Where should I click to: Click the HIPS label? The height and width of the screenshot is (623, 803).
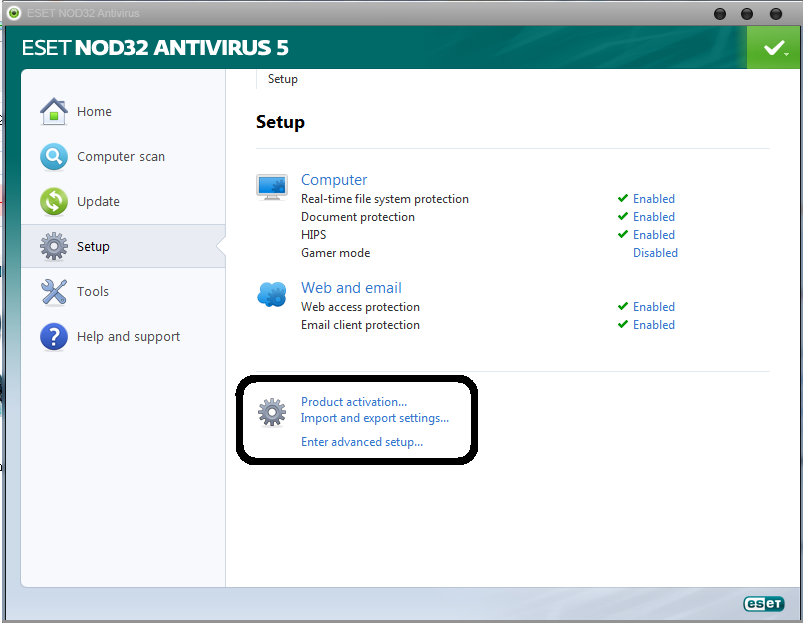(x=313, y=235)
